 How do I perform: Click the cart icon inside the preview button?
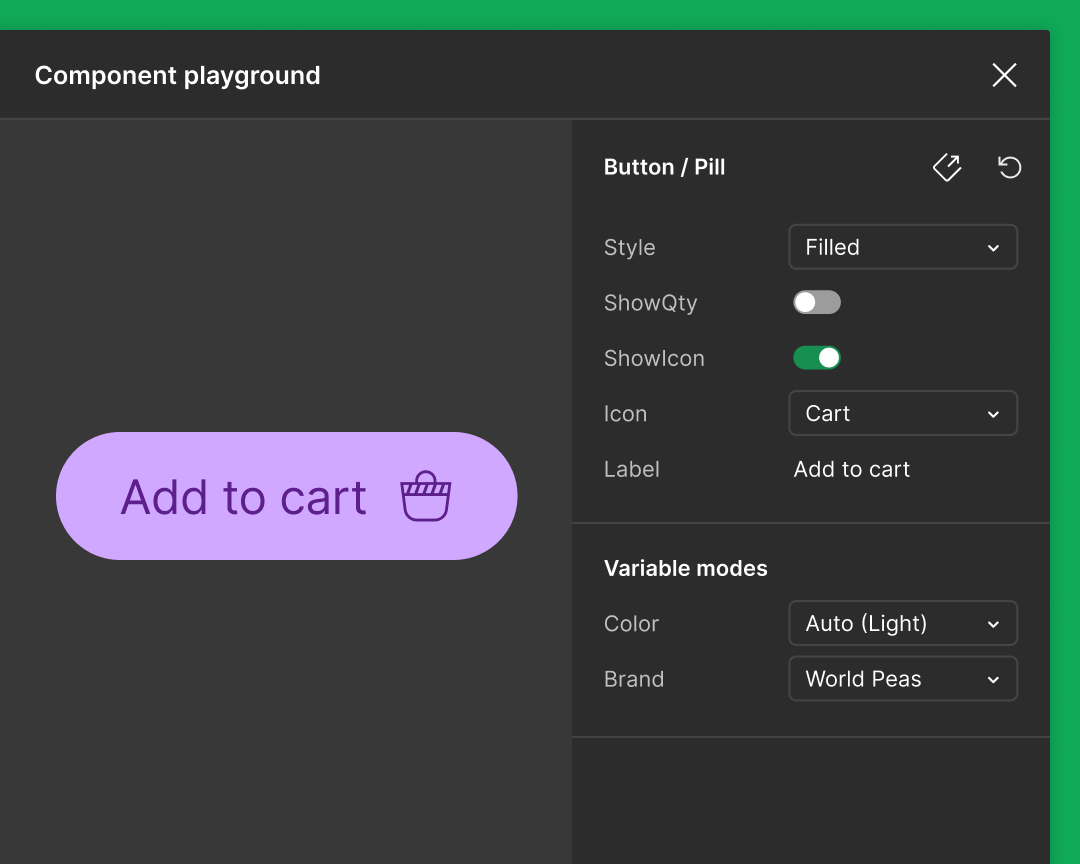427,495
